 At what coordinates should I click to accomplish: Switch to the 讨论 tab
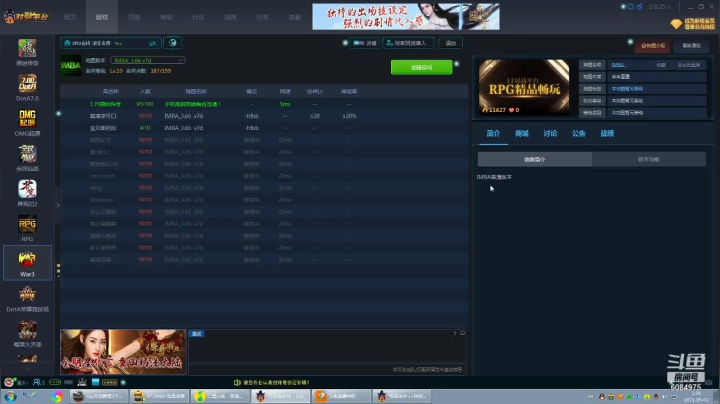pyautogui.click(x=550, y=134)
